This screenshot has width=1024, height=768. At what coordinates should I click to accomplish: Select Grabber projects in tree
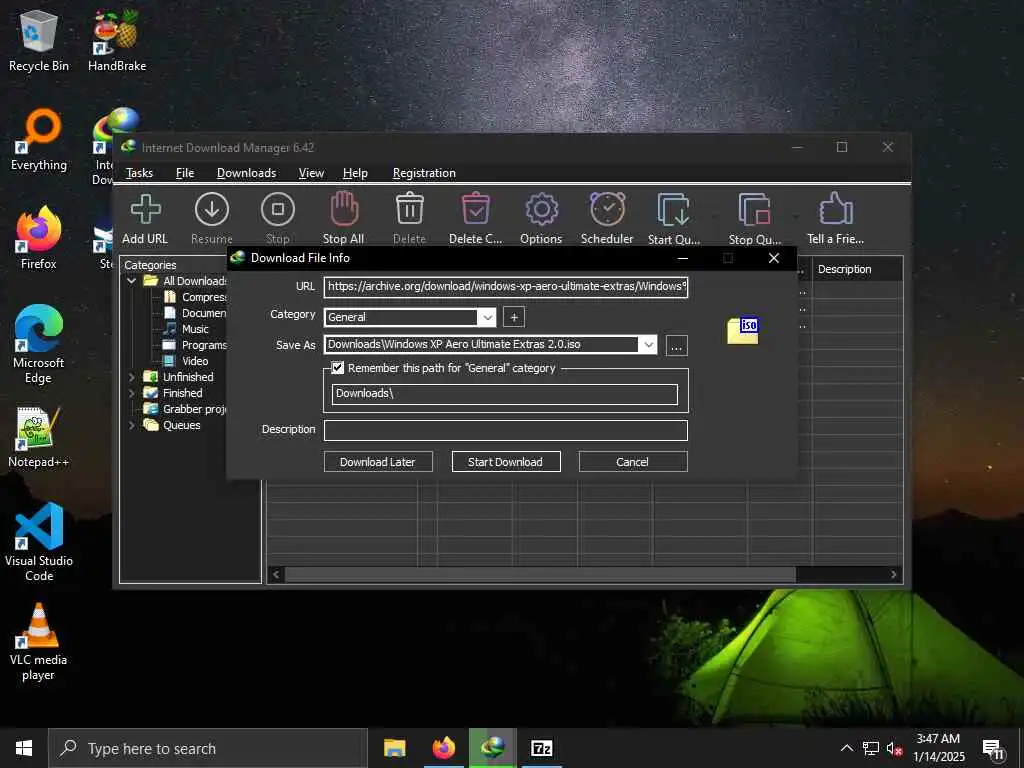(x=185, y=409)
